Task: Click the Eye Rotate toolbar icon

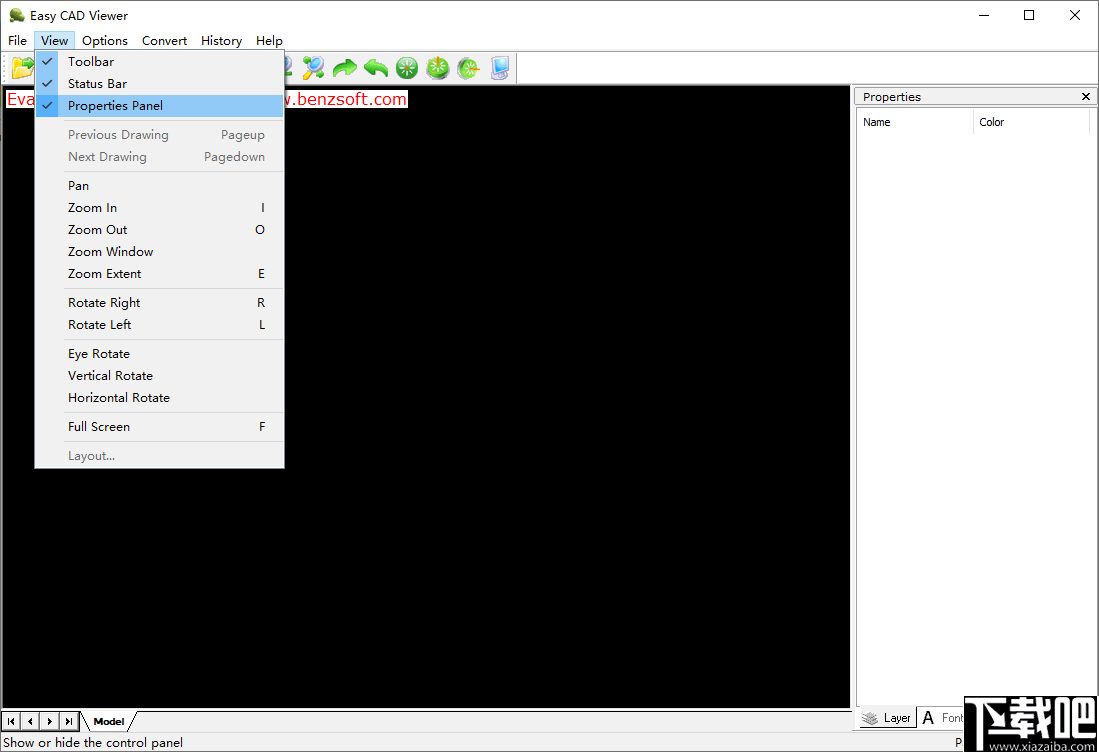Action: pos(407,68)
